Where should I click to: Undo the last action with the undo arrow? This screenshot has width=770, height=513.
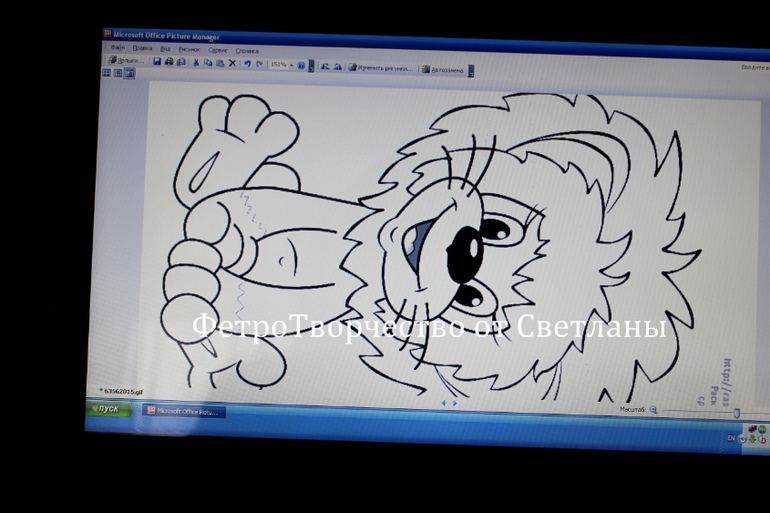(x=247, y=64)
